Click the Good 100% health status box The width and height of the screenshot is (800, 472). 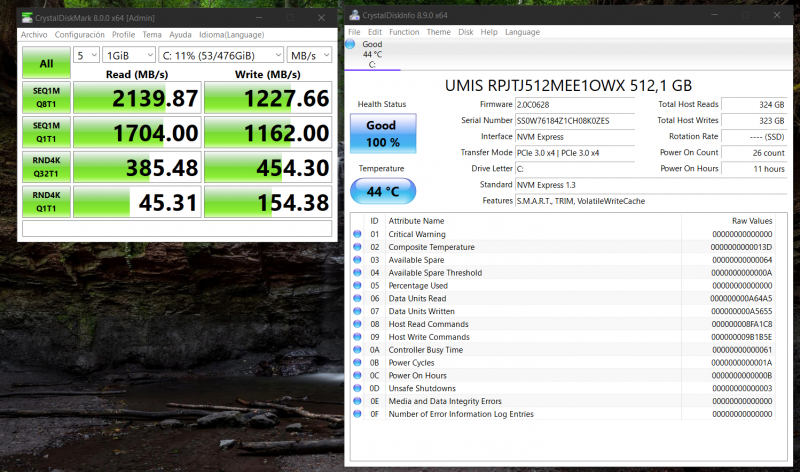click(381, 133)
